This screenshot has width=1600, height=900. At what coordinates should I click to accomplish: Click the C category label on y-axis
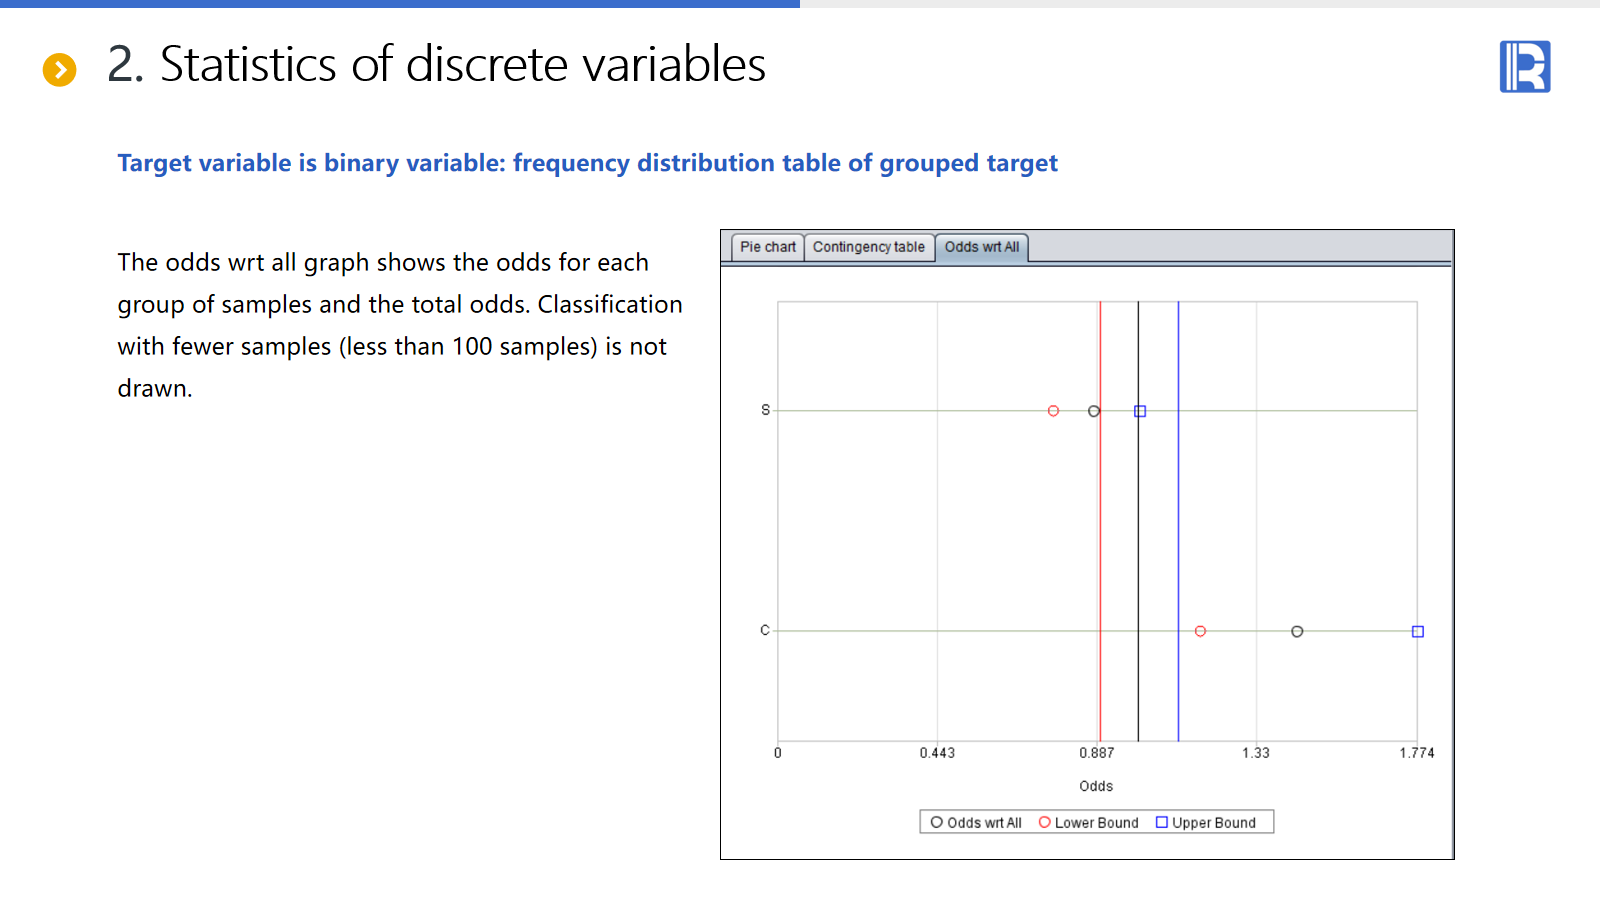coord(765,630)
